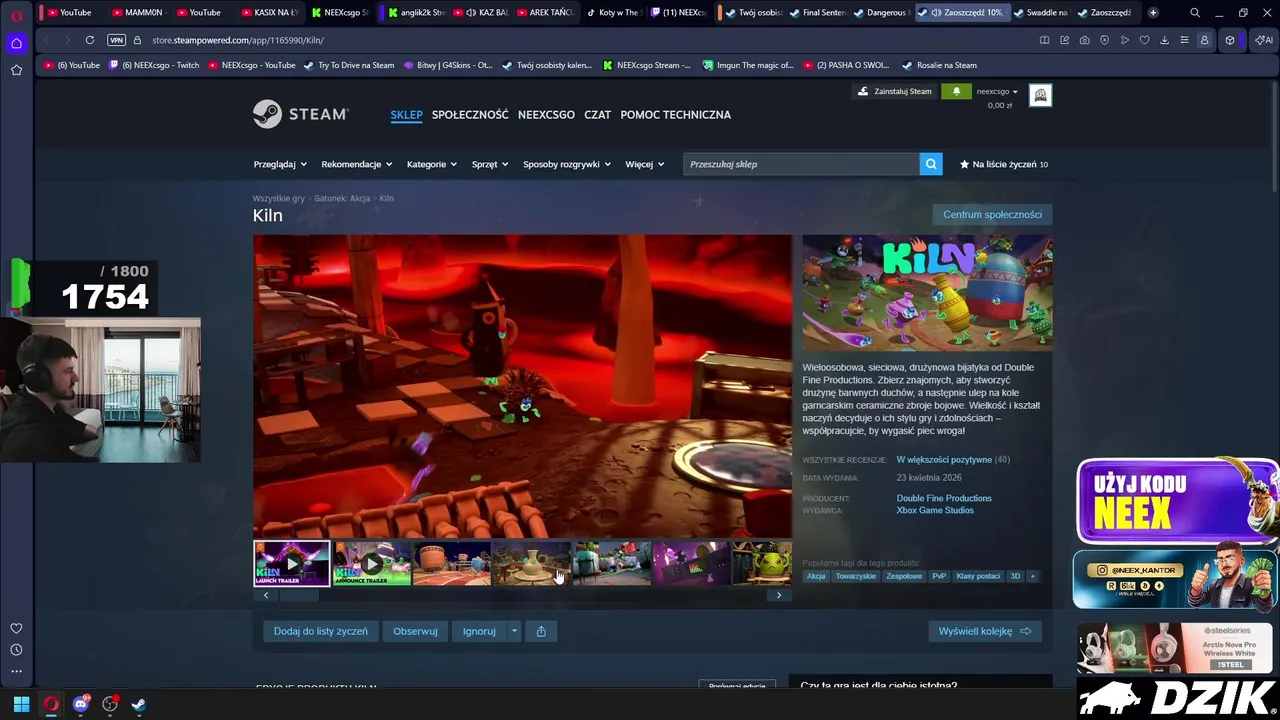Click the media strip horizontal scrollbar handle

[298, 595]
